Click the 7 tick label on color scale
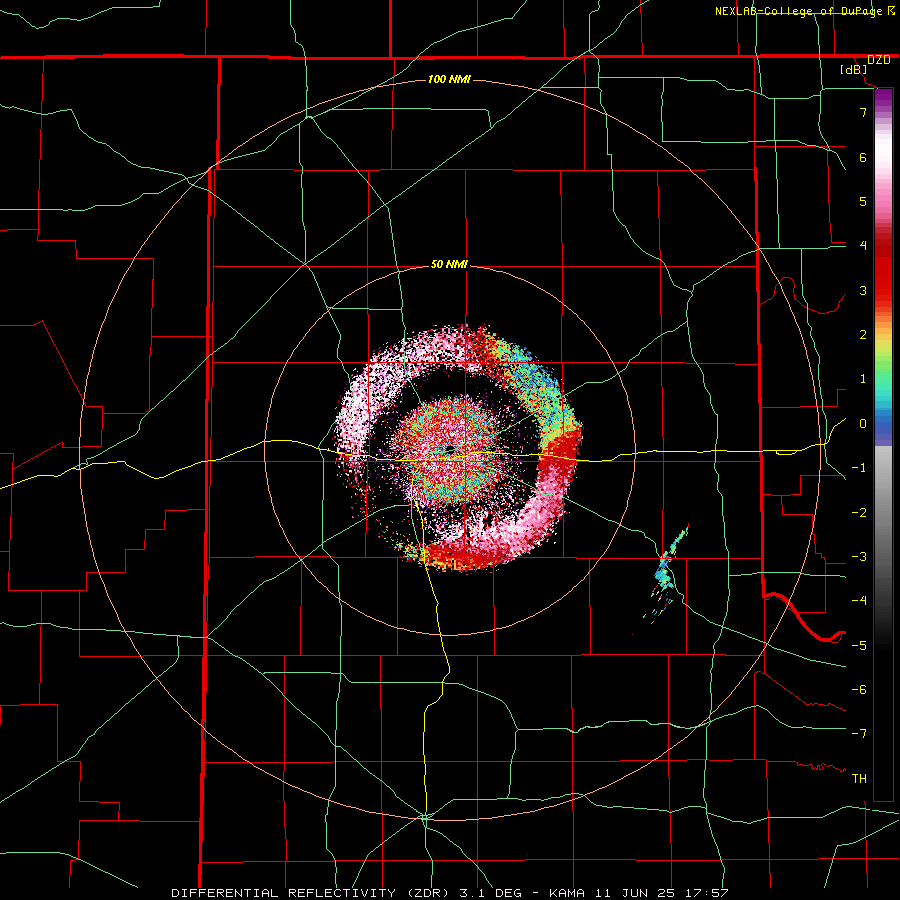This screenshot has width=900, height=900. pyautogui.click(x=863, y=112)
